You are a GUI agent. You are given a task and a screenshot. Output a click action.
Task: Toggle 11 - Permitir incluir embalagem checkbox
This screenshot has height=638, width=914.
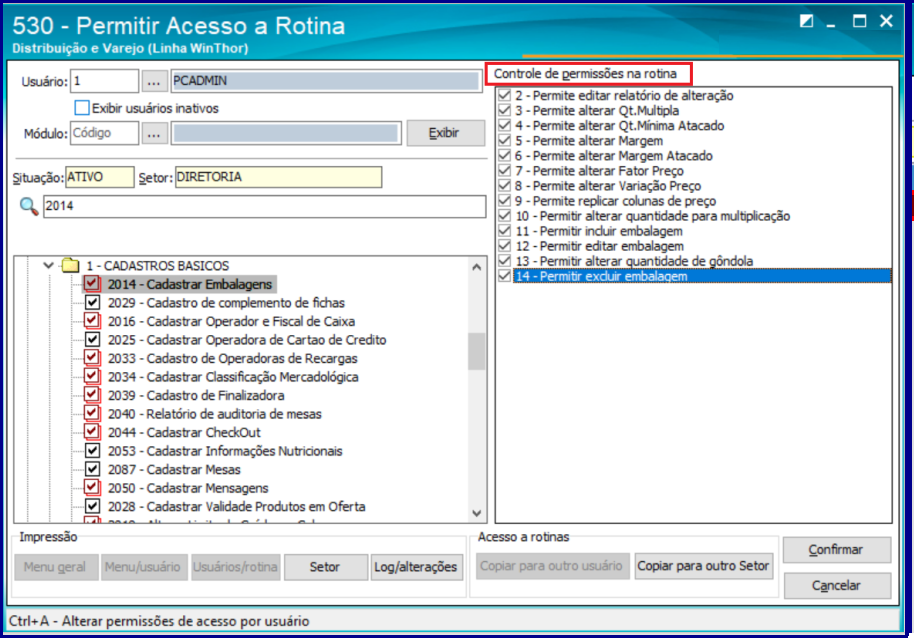pyautogui.click(x=505, y=231)
